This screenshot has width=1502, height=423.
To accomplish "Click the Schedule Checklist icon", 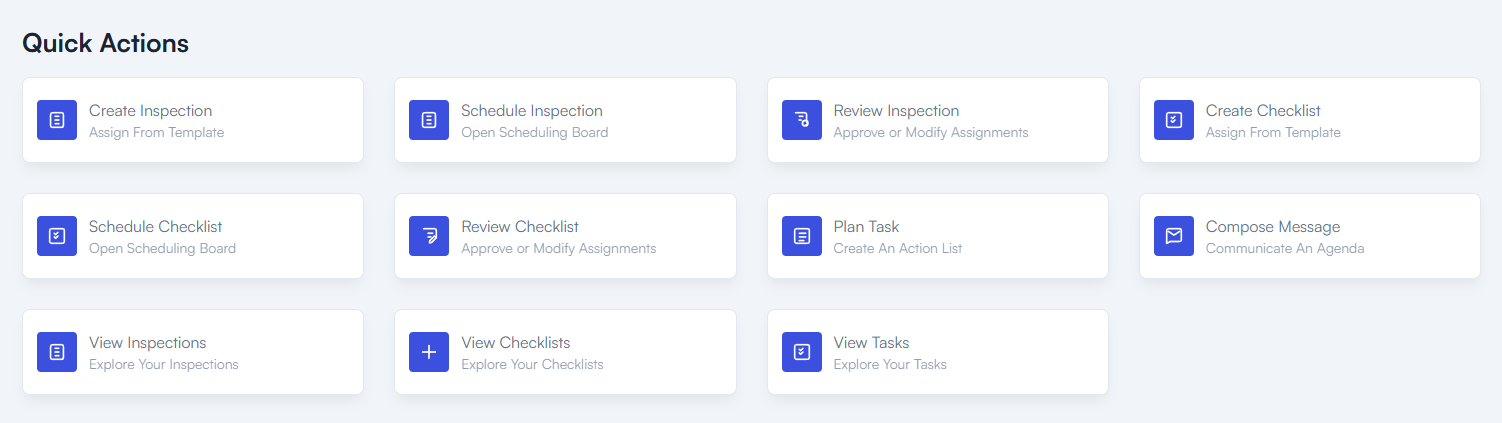I will coord(57,236).
